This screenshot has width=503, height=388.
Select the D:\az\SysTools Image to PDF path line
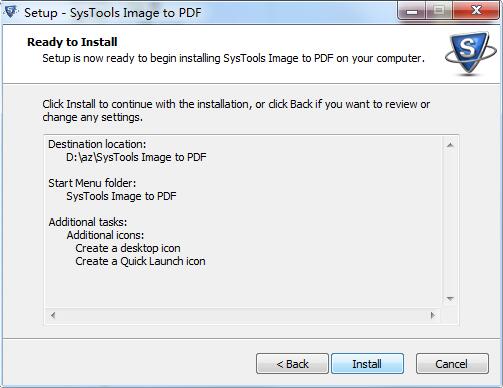point(136,157)
